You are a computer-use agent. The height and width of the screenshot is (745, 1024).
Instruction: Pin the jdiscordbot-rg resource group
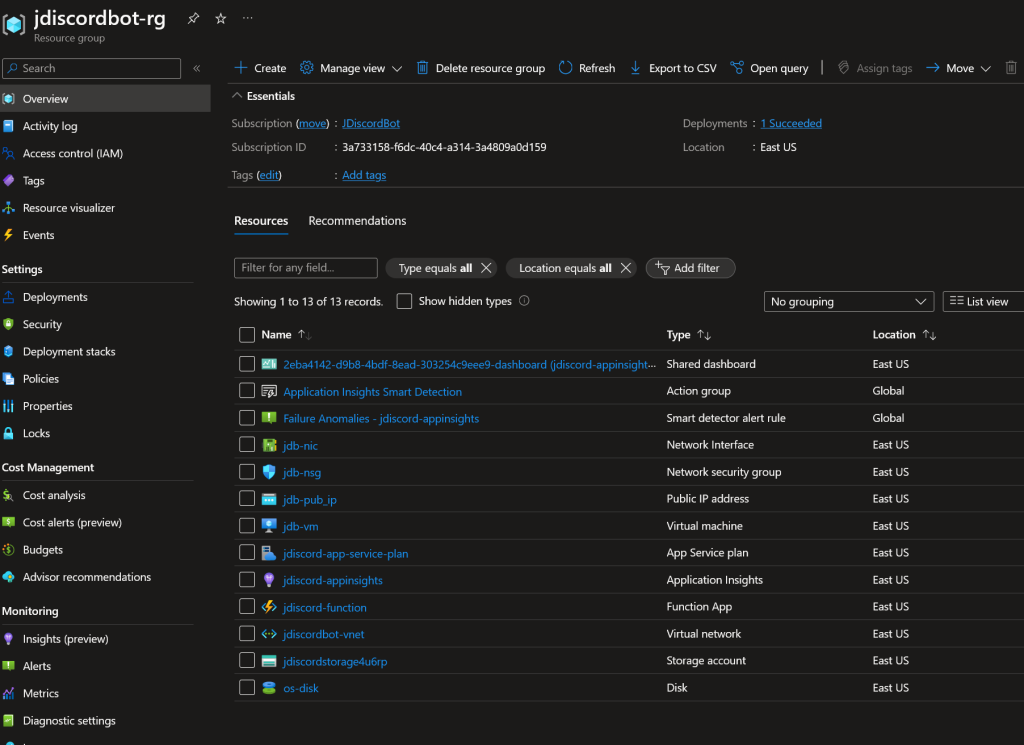click(193, 18)
